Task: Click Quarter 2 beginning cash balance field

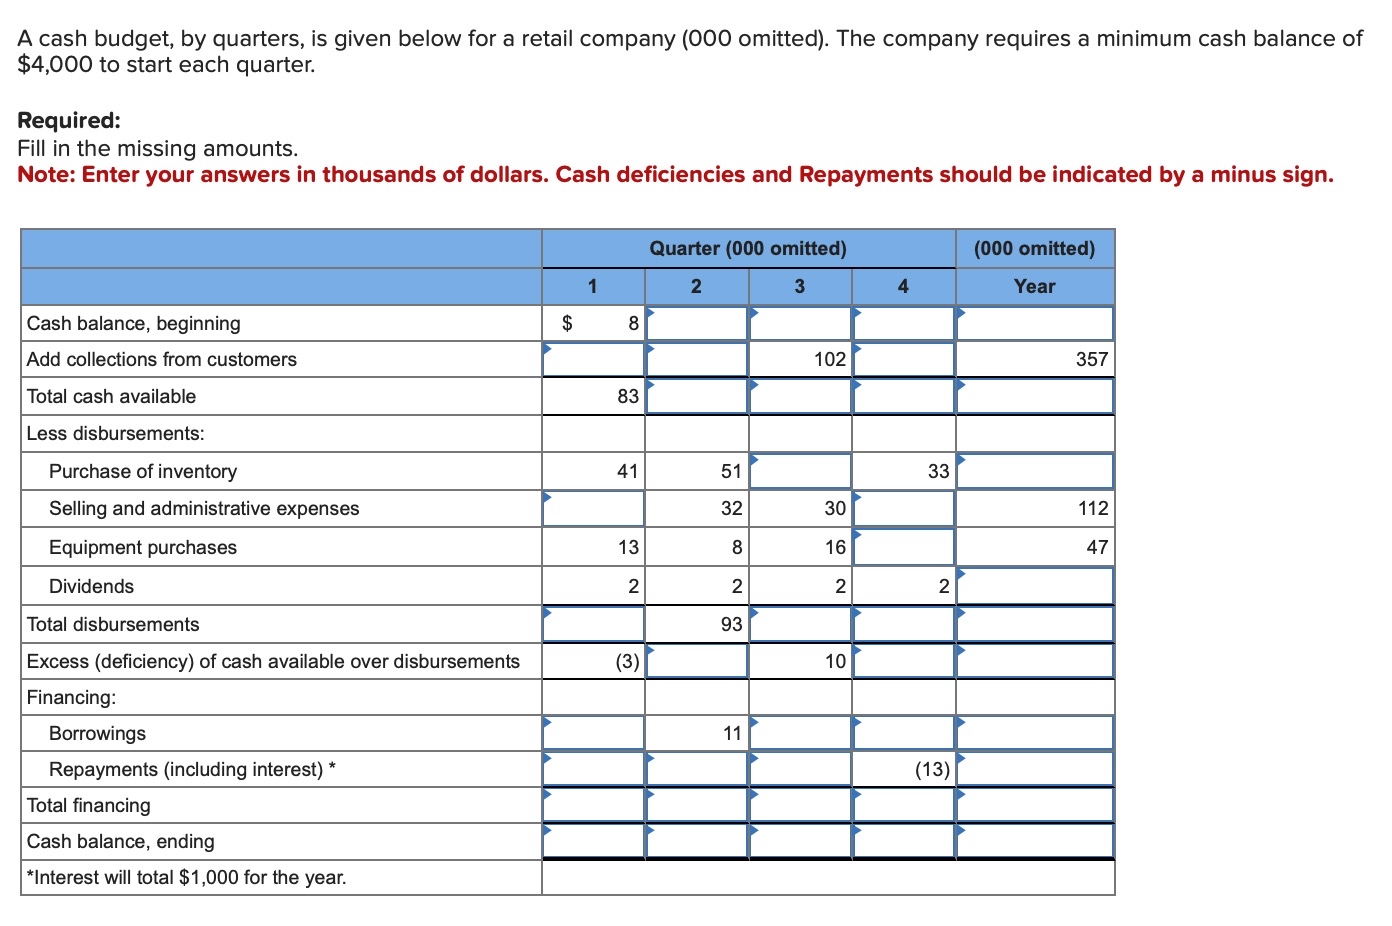Action: (x=697, y=323)
